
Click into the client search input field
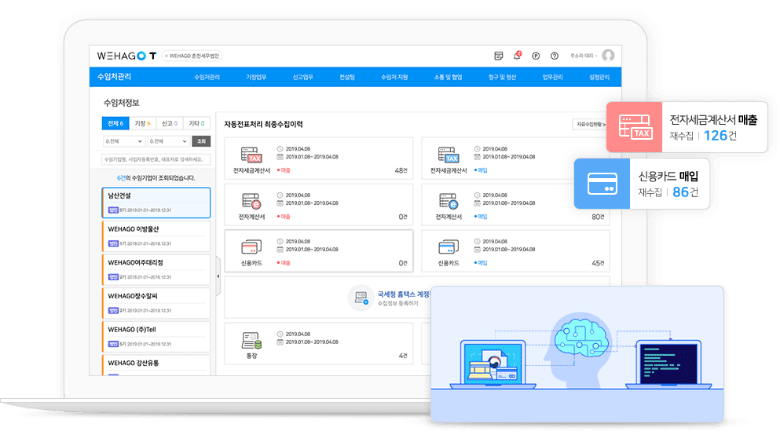click(156, 159)
